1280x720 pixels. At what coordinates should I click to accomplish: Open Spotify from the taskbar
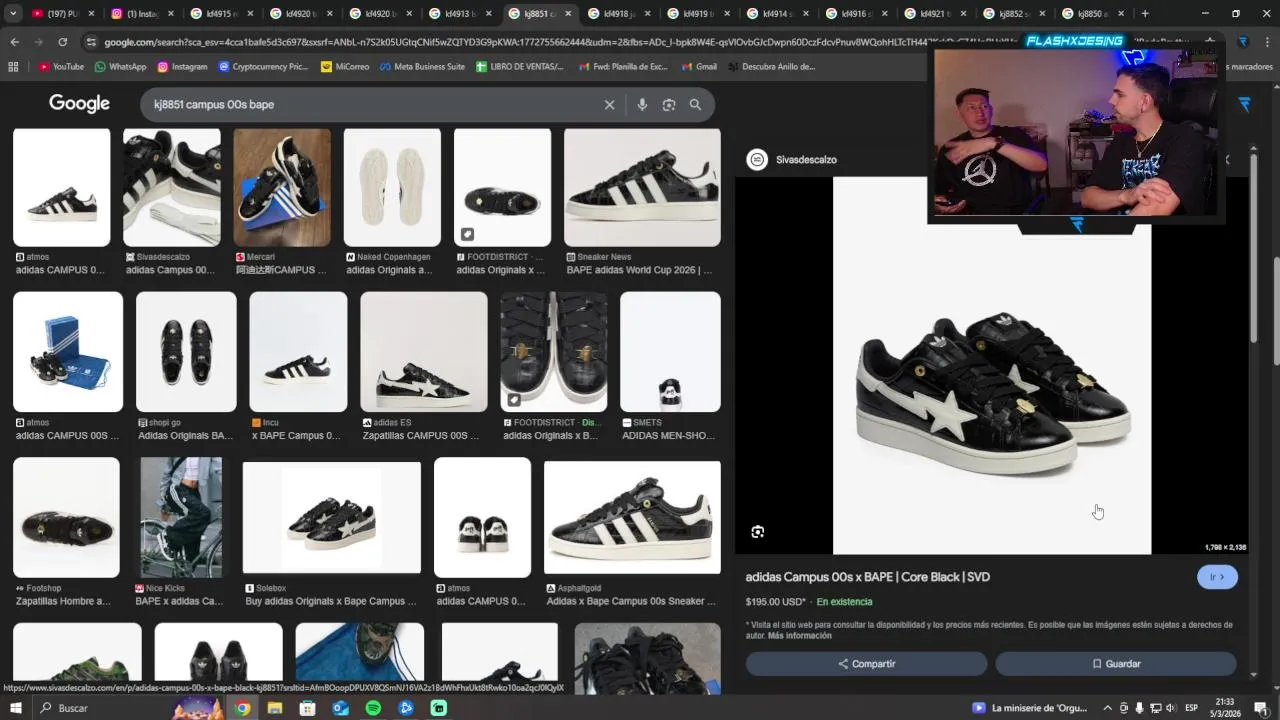point(373,708)
